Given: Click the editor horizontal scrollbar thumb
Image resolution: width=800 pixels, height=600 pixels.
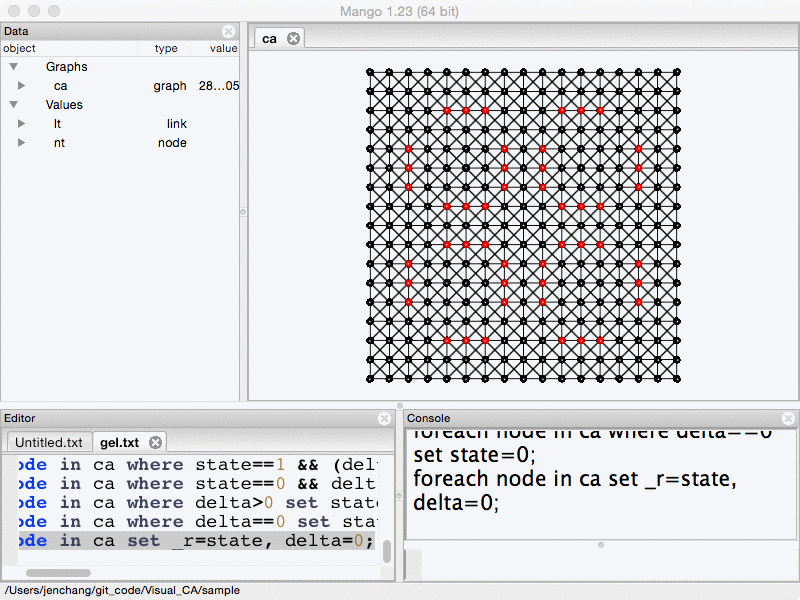Looking at the screenshot, I should 58,573.
